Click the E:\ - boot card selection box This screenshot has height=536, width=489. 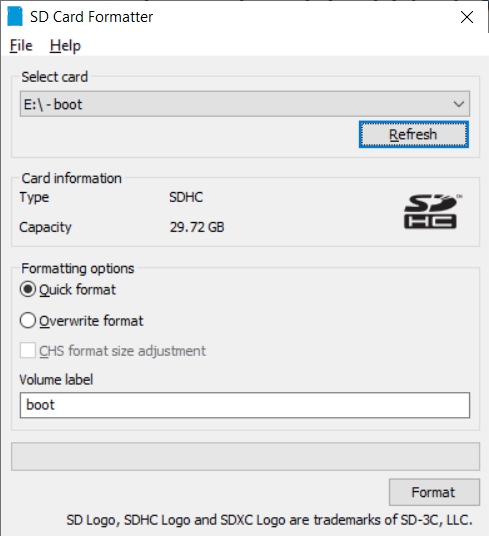click(245, 104)
